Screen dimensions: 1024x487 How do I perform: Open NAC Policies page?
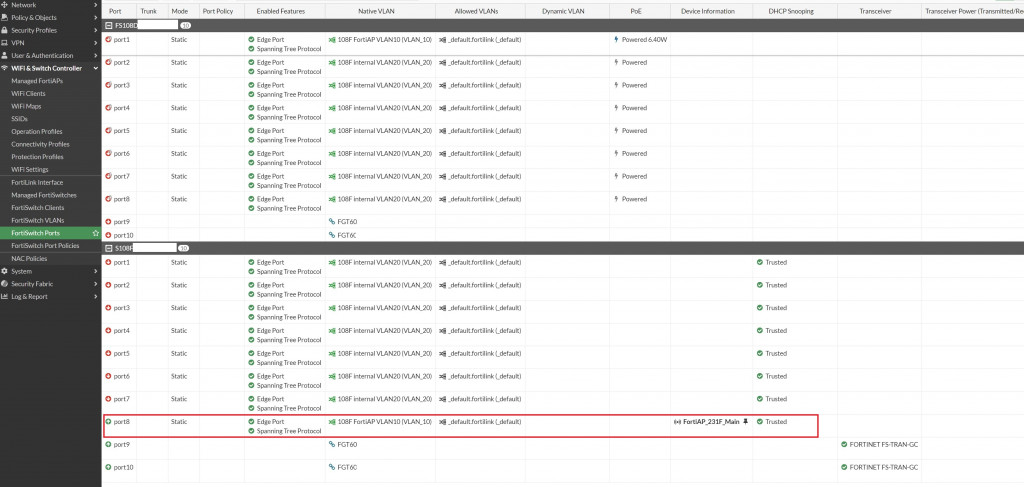[29, 259]
